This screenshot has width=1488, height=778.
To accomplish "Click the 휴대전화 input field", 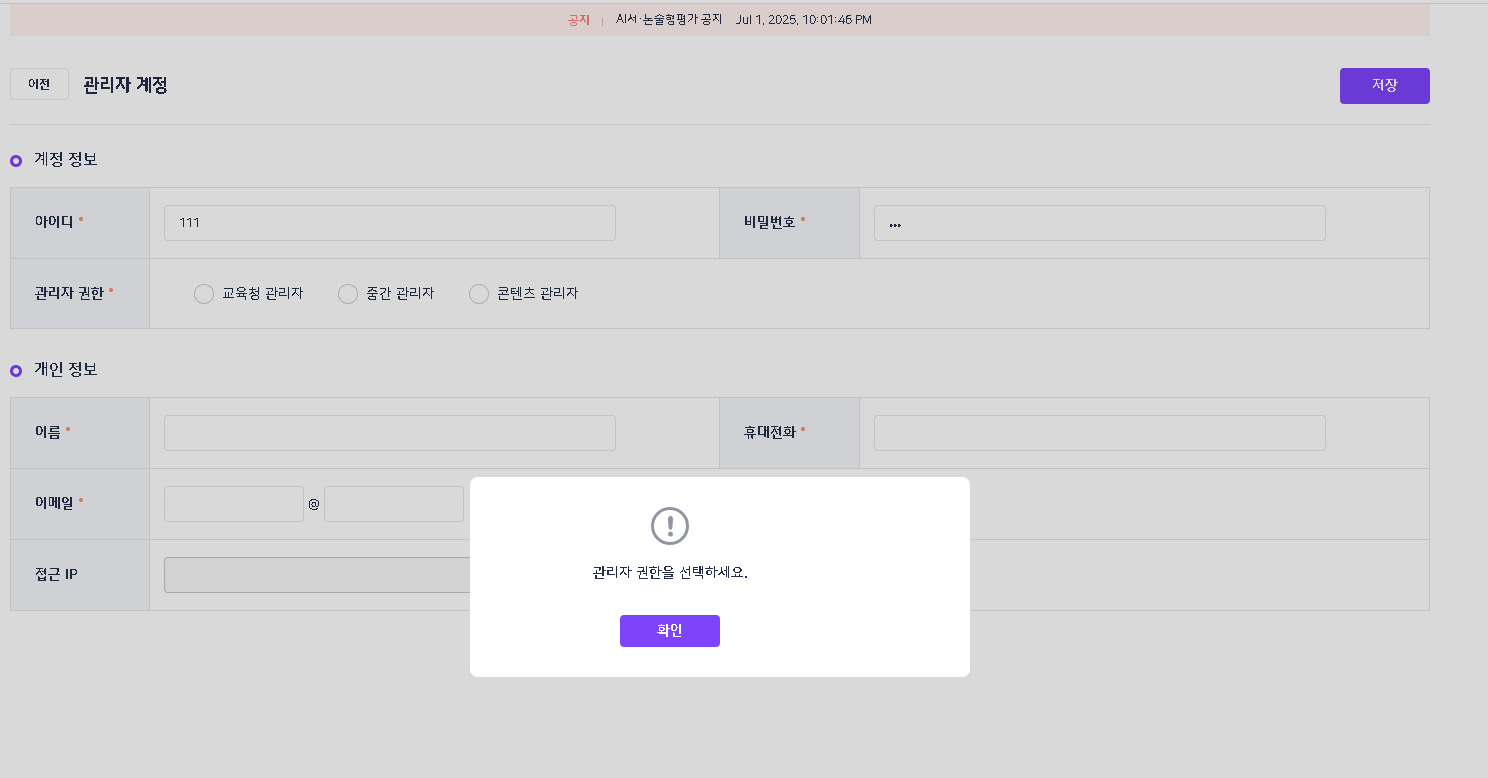I will pos(1099,433).
